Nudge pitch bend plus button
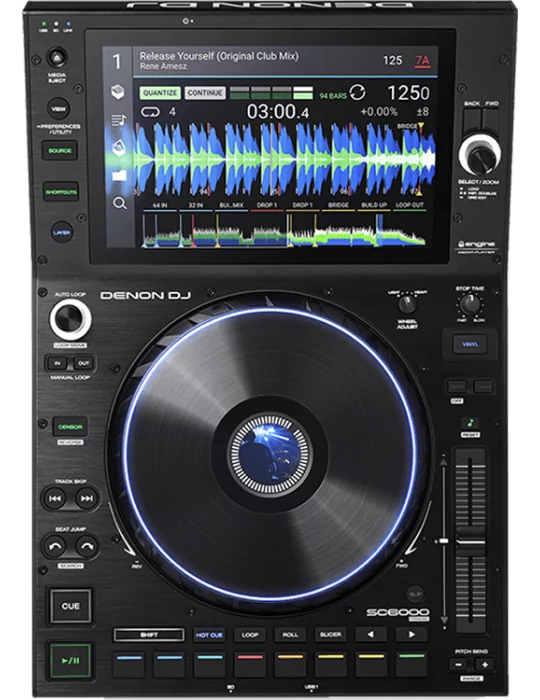This screenshot has height=700, width=540. (485, 665)
